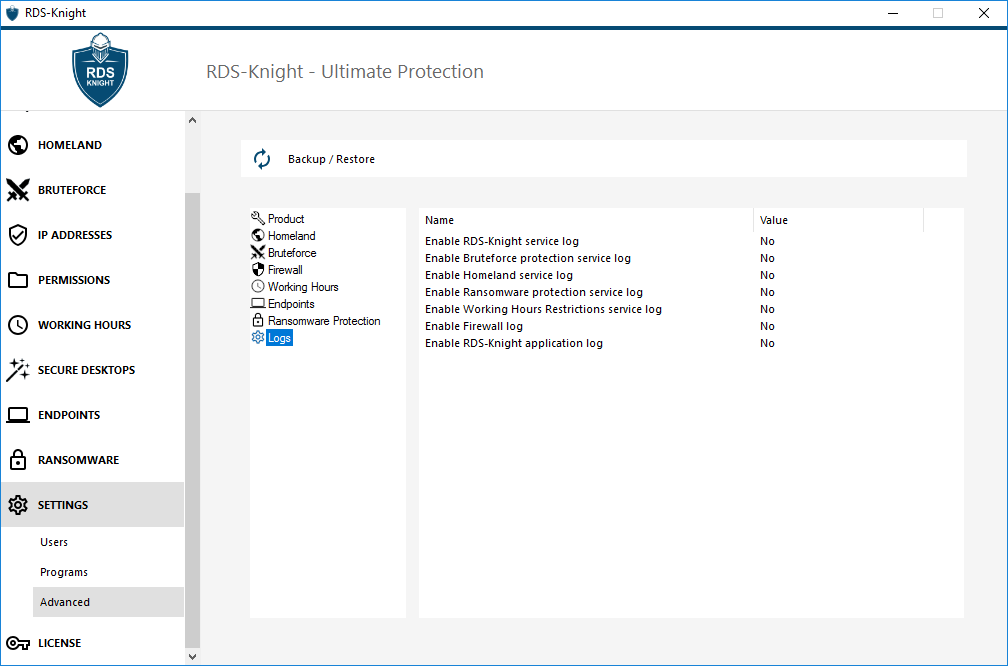This screenshot has width=1008, height=666.
Task: Go to IP ADDRESSES page
Action: pos(93,235)
